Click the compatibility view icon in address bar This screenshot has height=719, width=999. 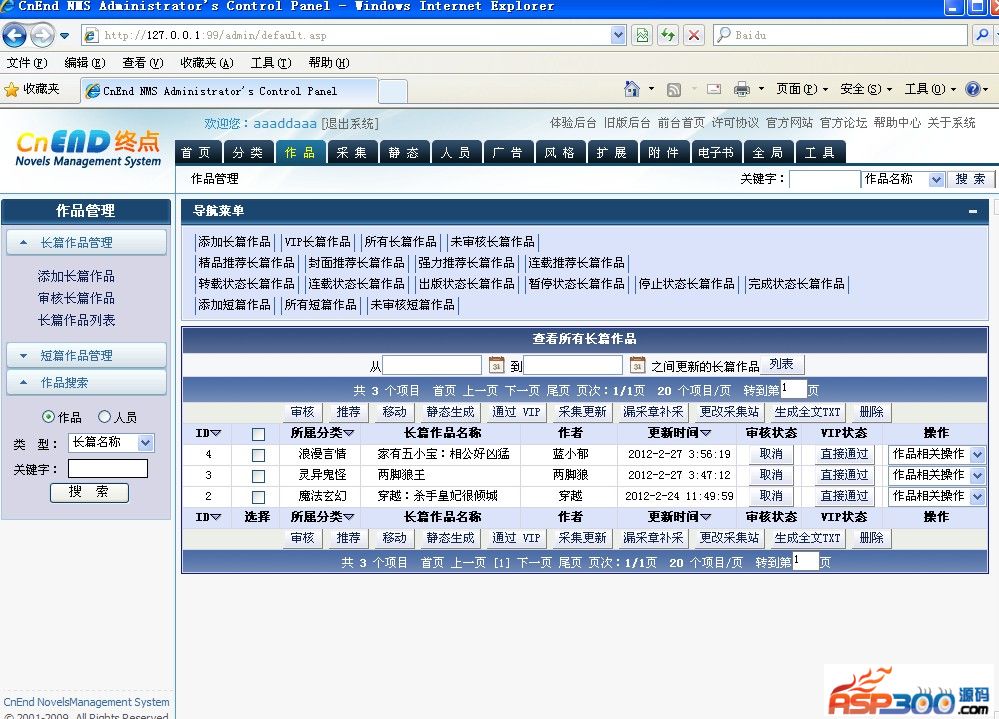pyautogui.click(x=642, y=35)
